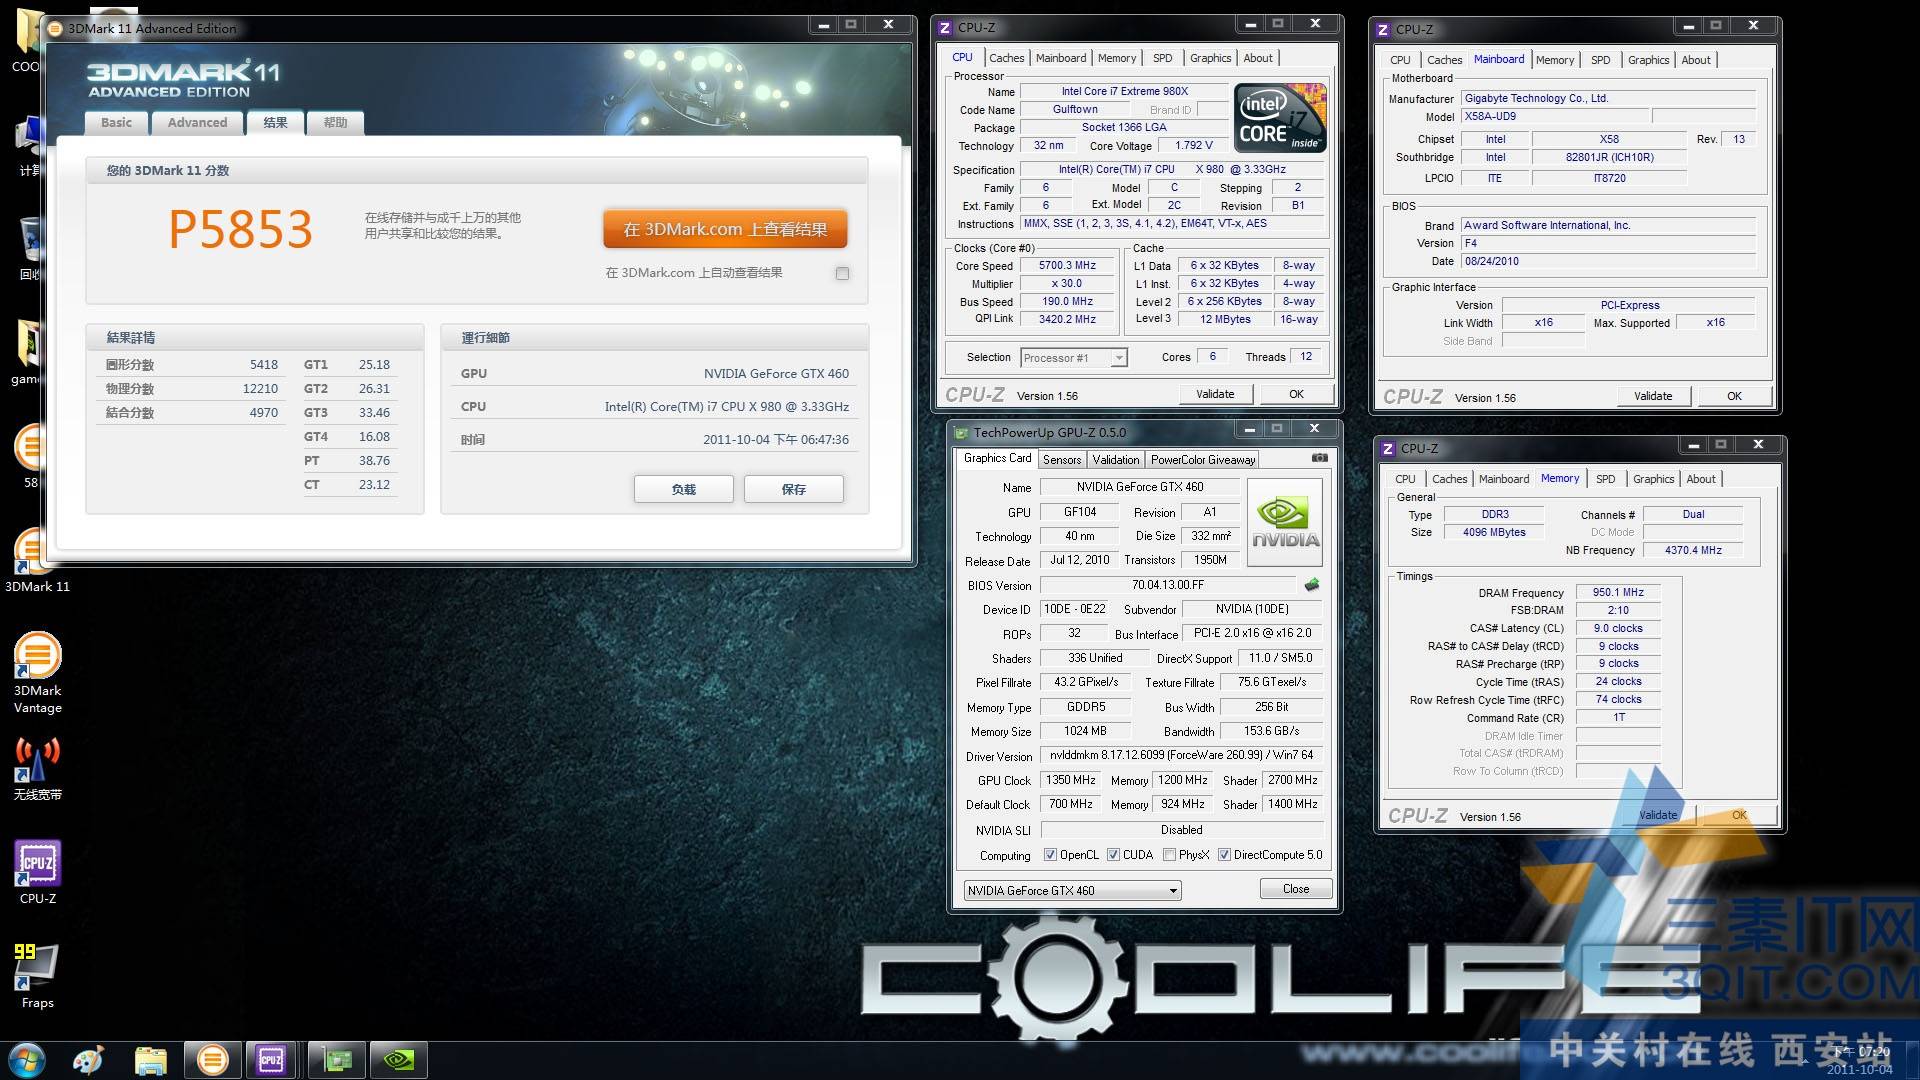Open the 3DMark 11 desktop shortcut
The width and height of the screenshot is (1920, 1080).
pyautogui.click(x=37, y=560)
